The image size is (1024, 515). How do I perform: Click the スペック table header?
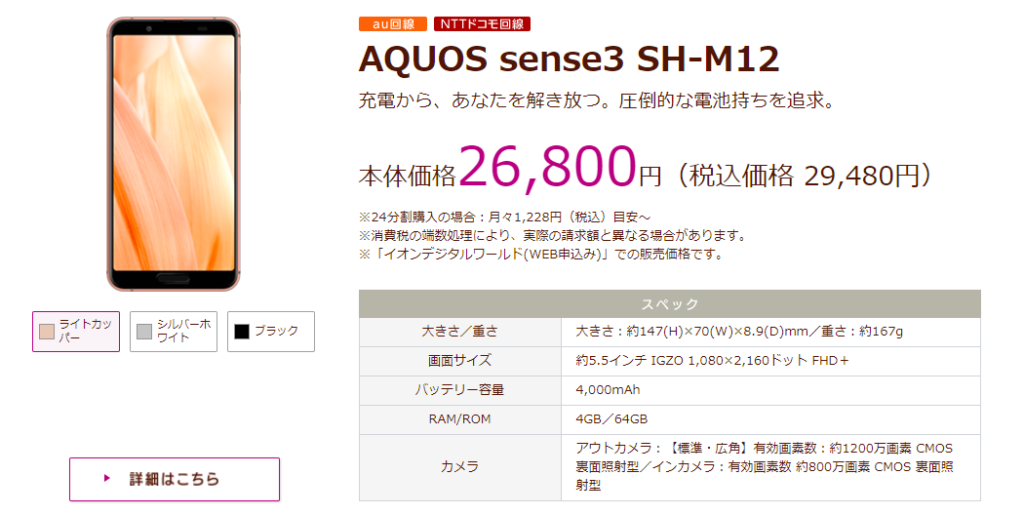click(x=669, y=304)
